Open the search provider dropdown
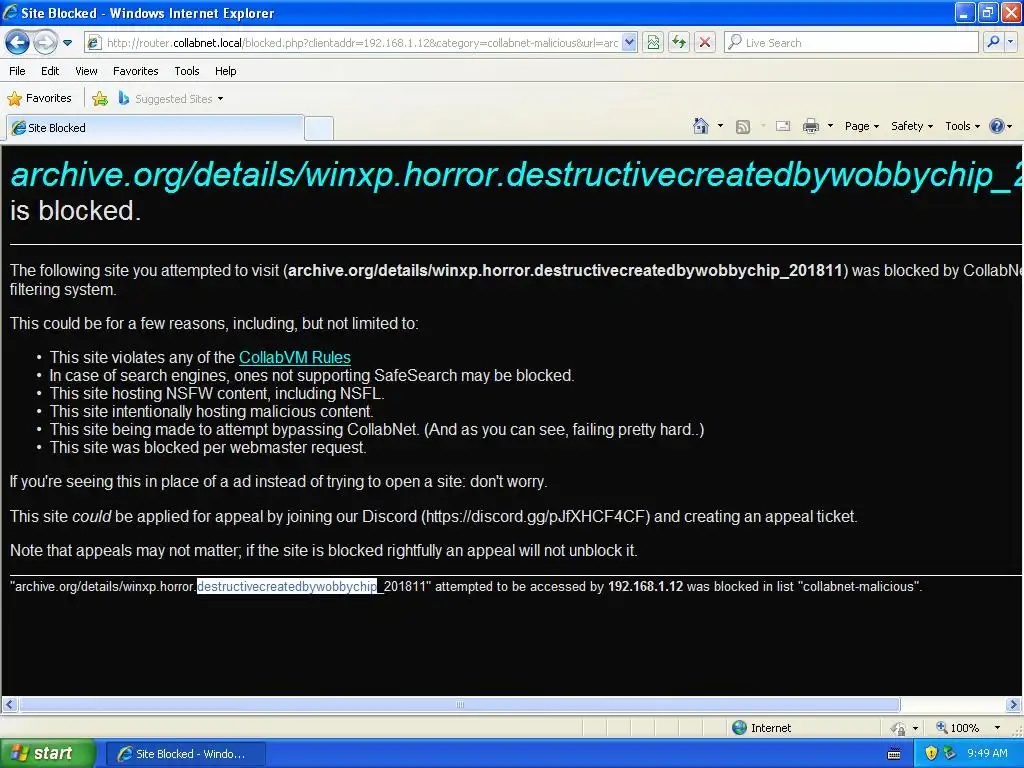1024x768 pixels. (1010, 43)
